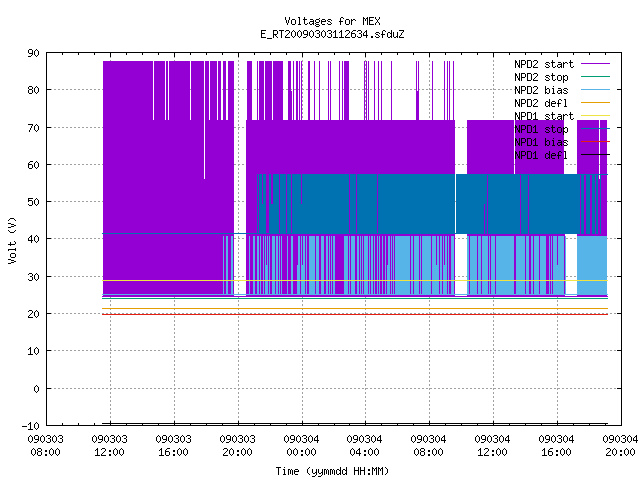Click the x-axis label 090304 12:00
The image size is (640, 480).
tap(493, 446)
